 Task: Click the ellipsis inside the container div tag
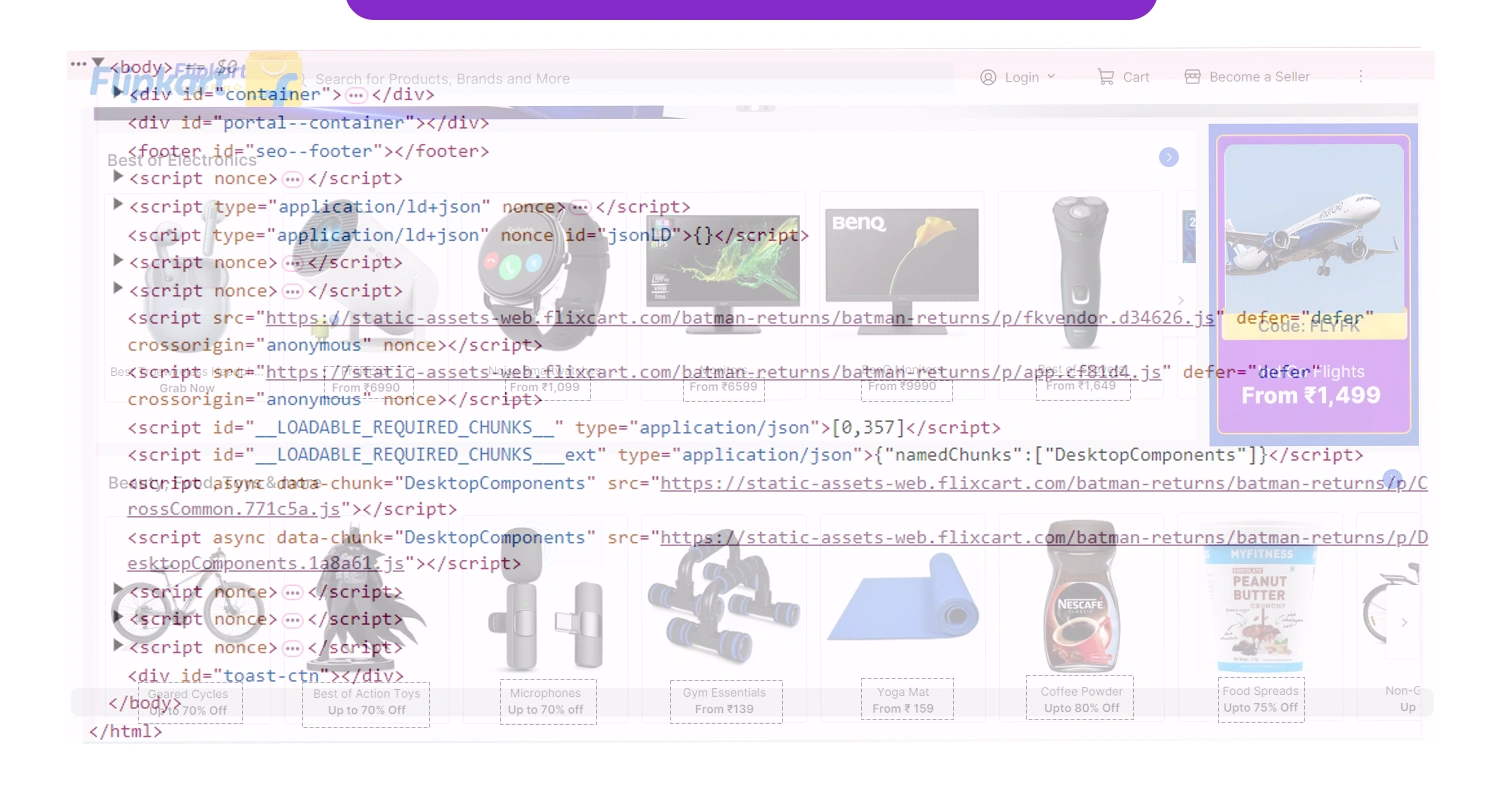pyautogui.click(x=355, y=94)
